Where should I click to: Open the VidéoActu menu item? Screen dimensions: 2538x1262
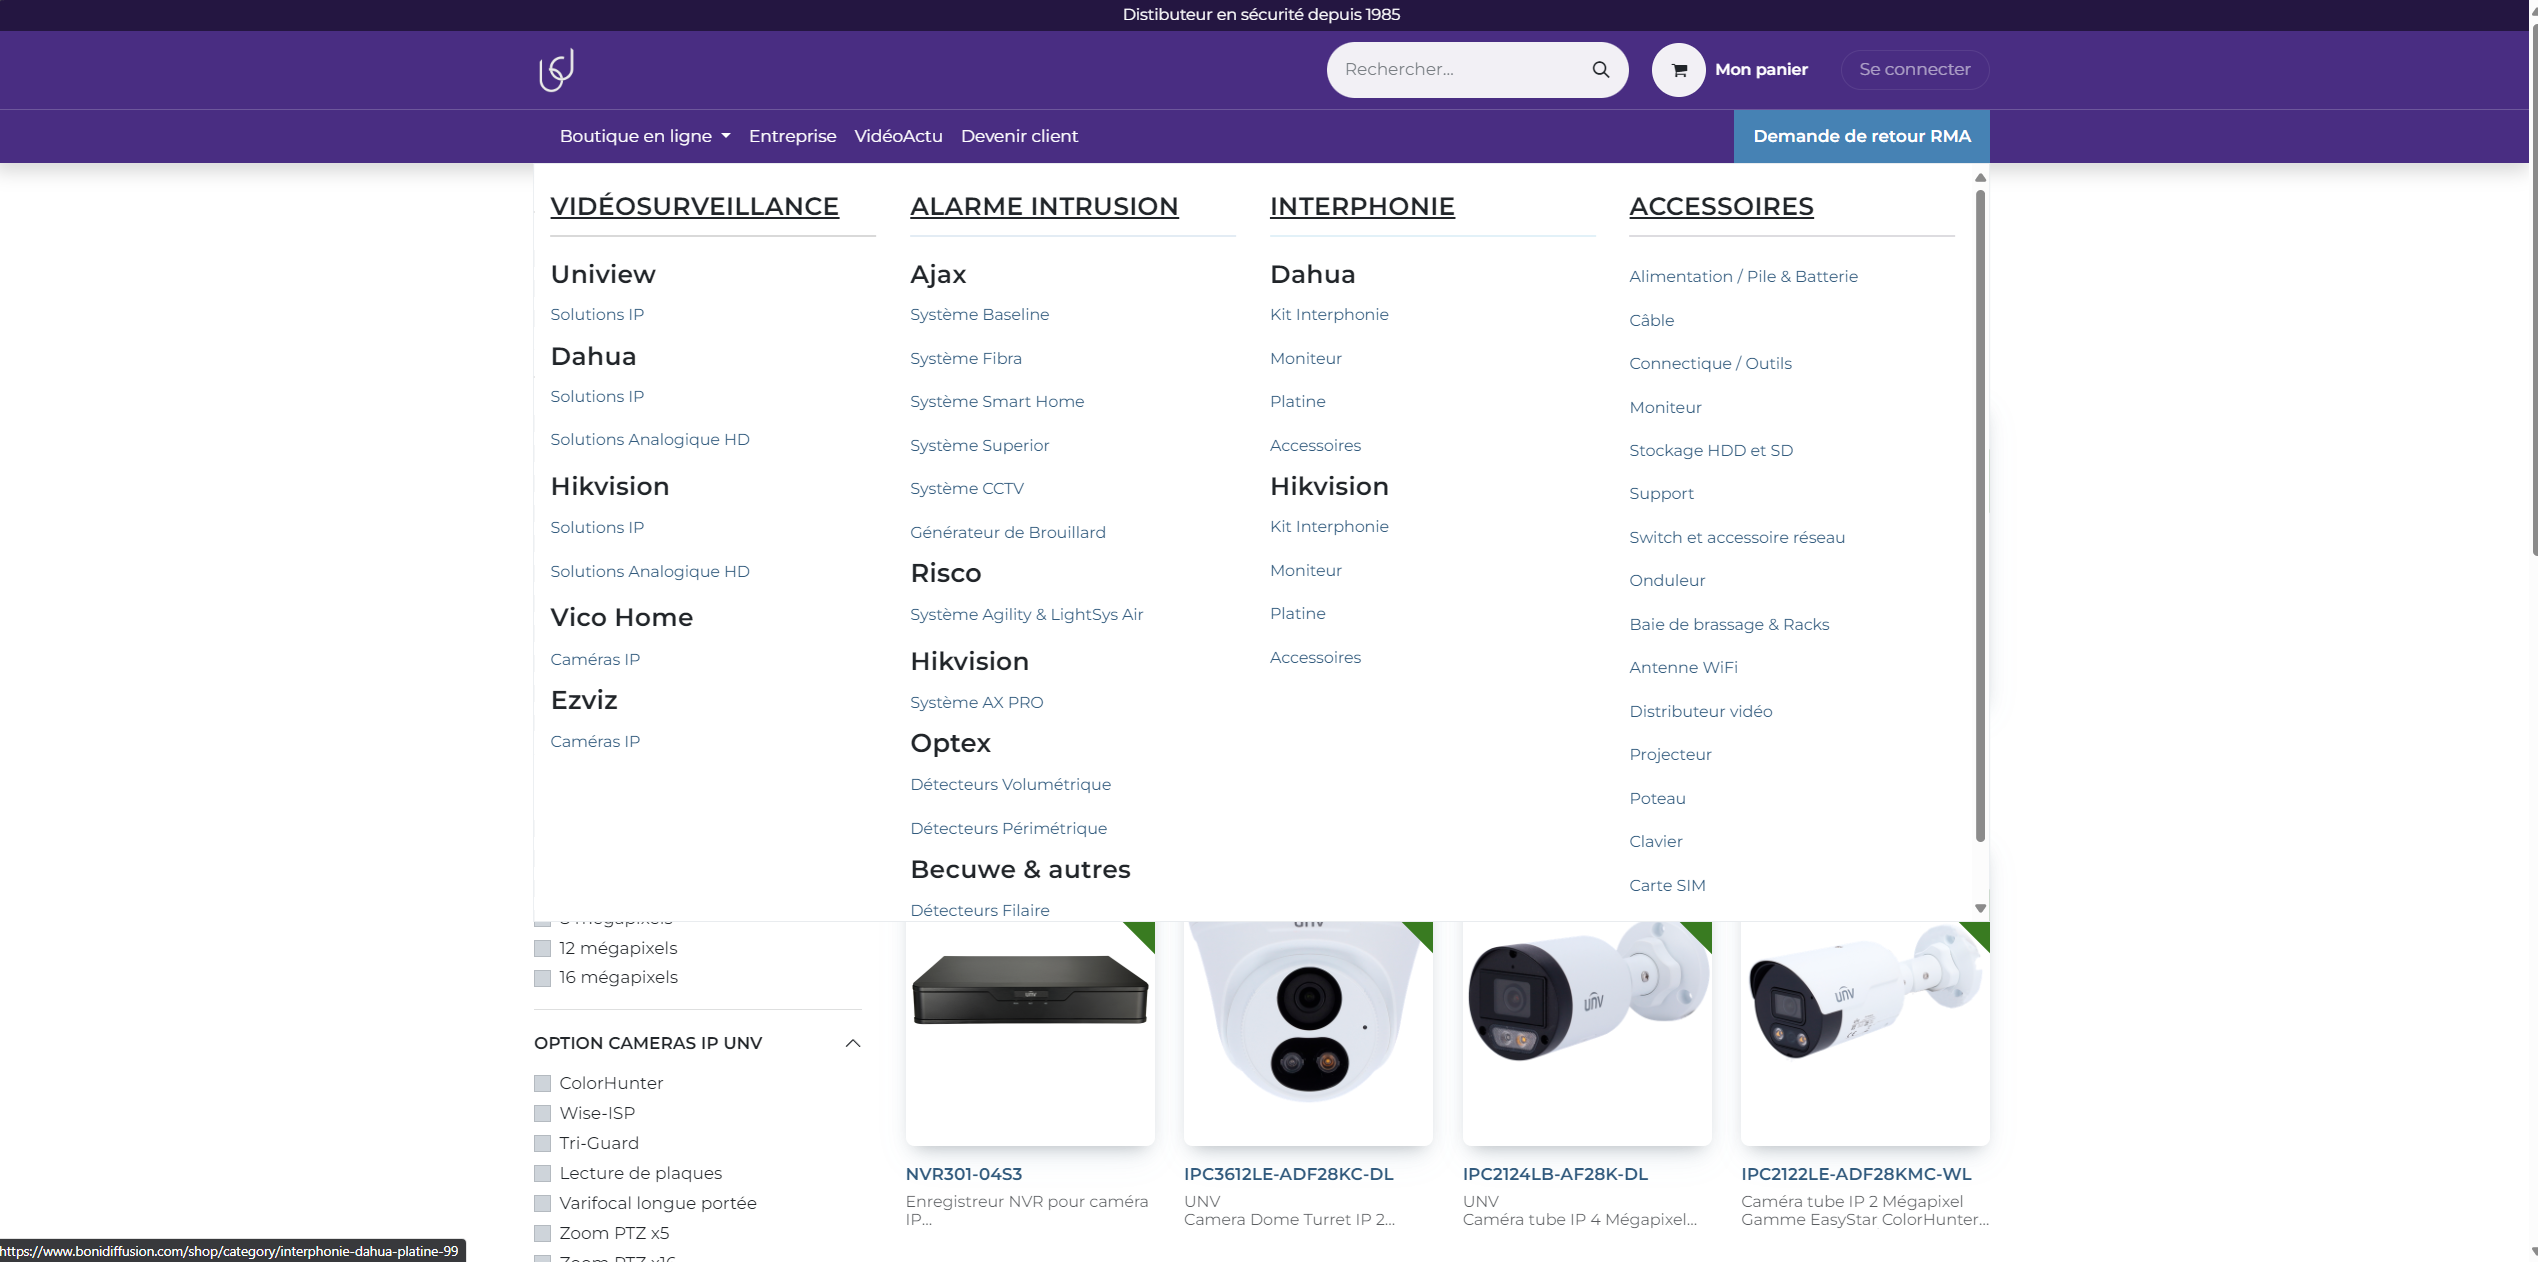[898, 136]
